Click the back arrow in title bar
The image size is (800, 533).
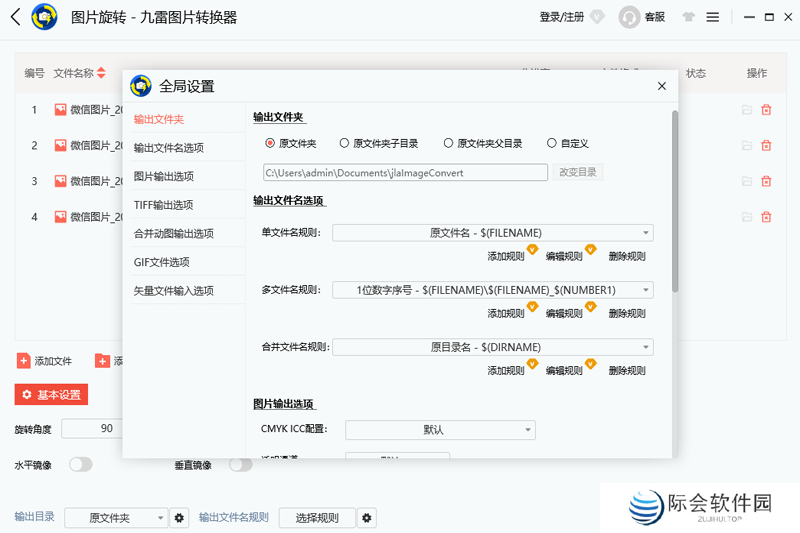[x=15, y=17]
